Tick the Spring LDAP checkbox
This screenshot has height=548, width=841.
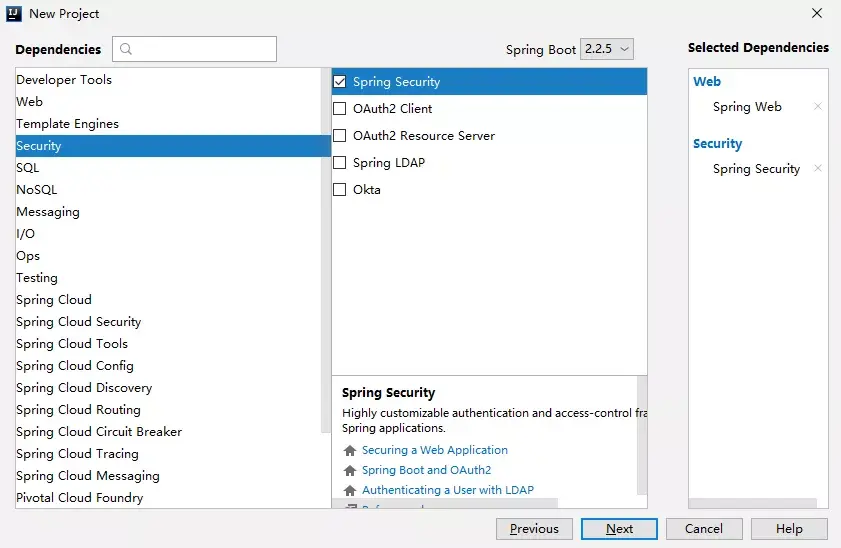(x=340, y=162)
